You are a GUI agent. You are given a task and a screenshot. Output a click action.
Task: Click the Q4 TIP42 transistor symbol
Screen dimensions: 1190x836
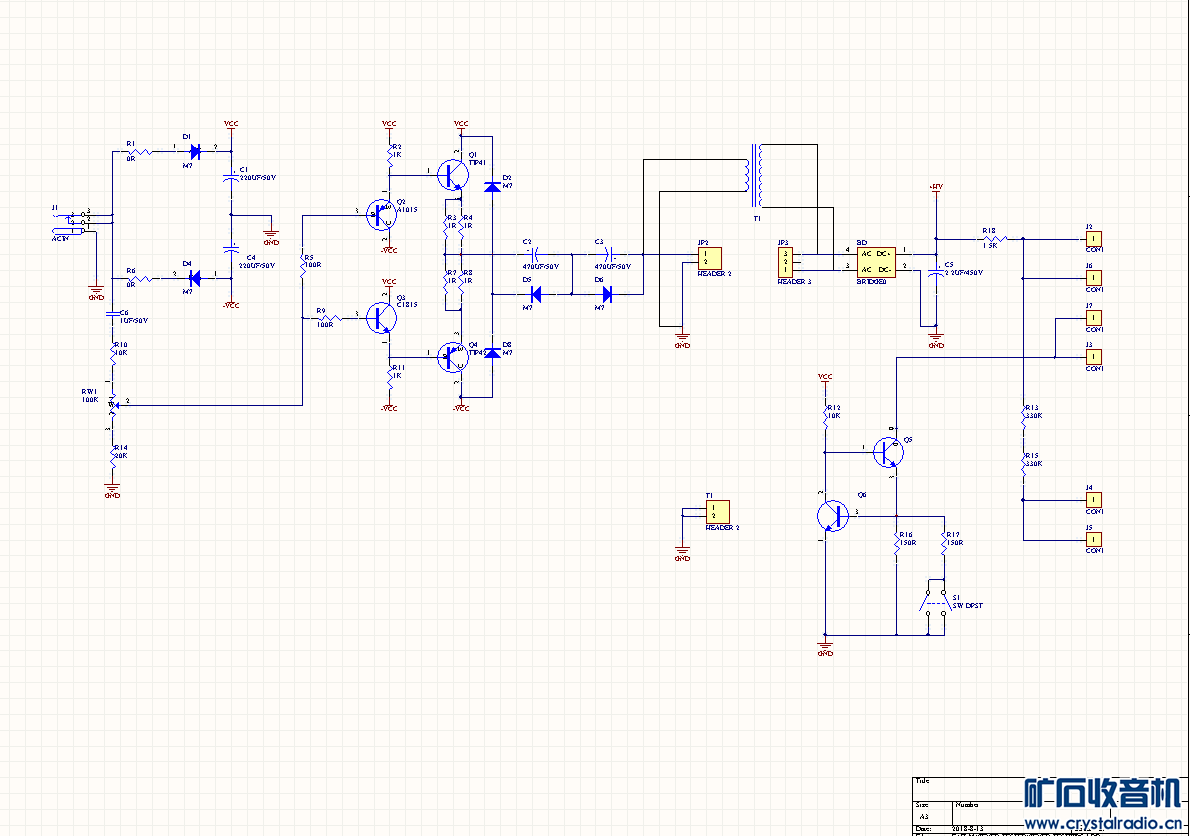point(453,357)
